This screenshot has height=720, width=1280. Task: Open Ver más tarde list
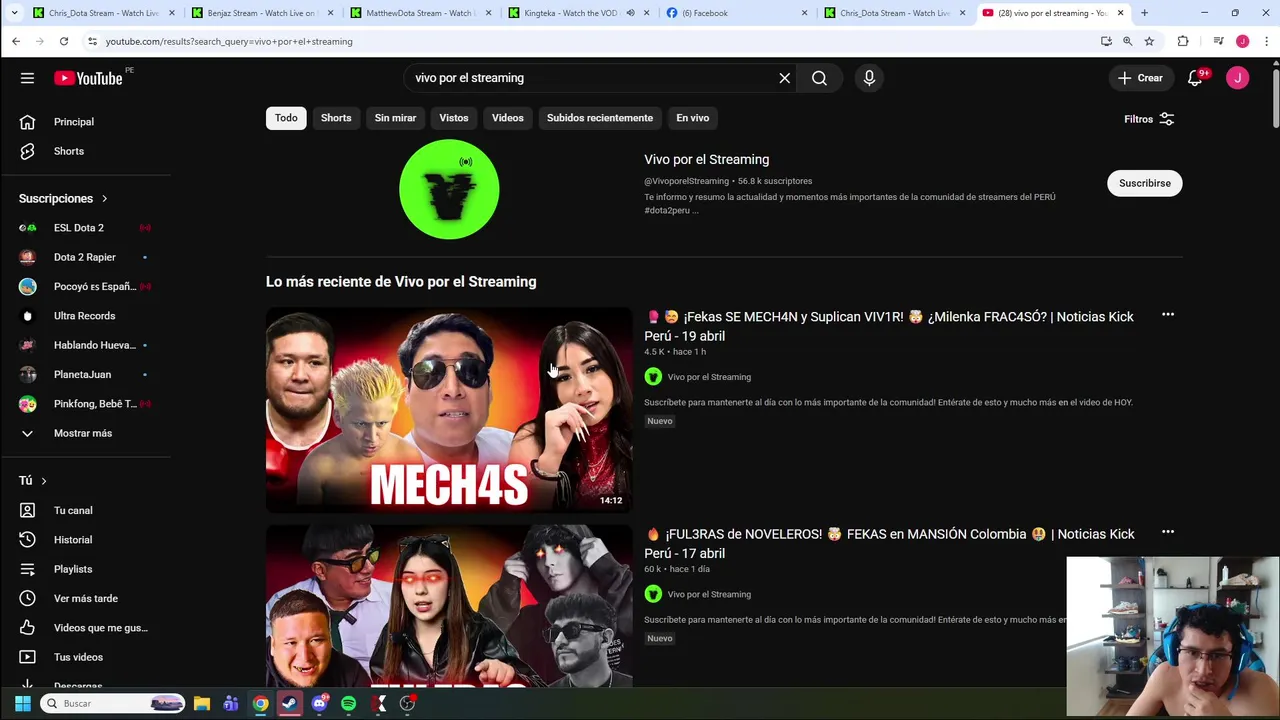tap(86, 598)
